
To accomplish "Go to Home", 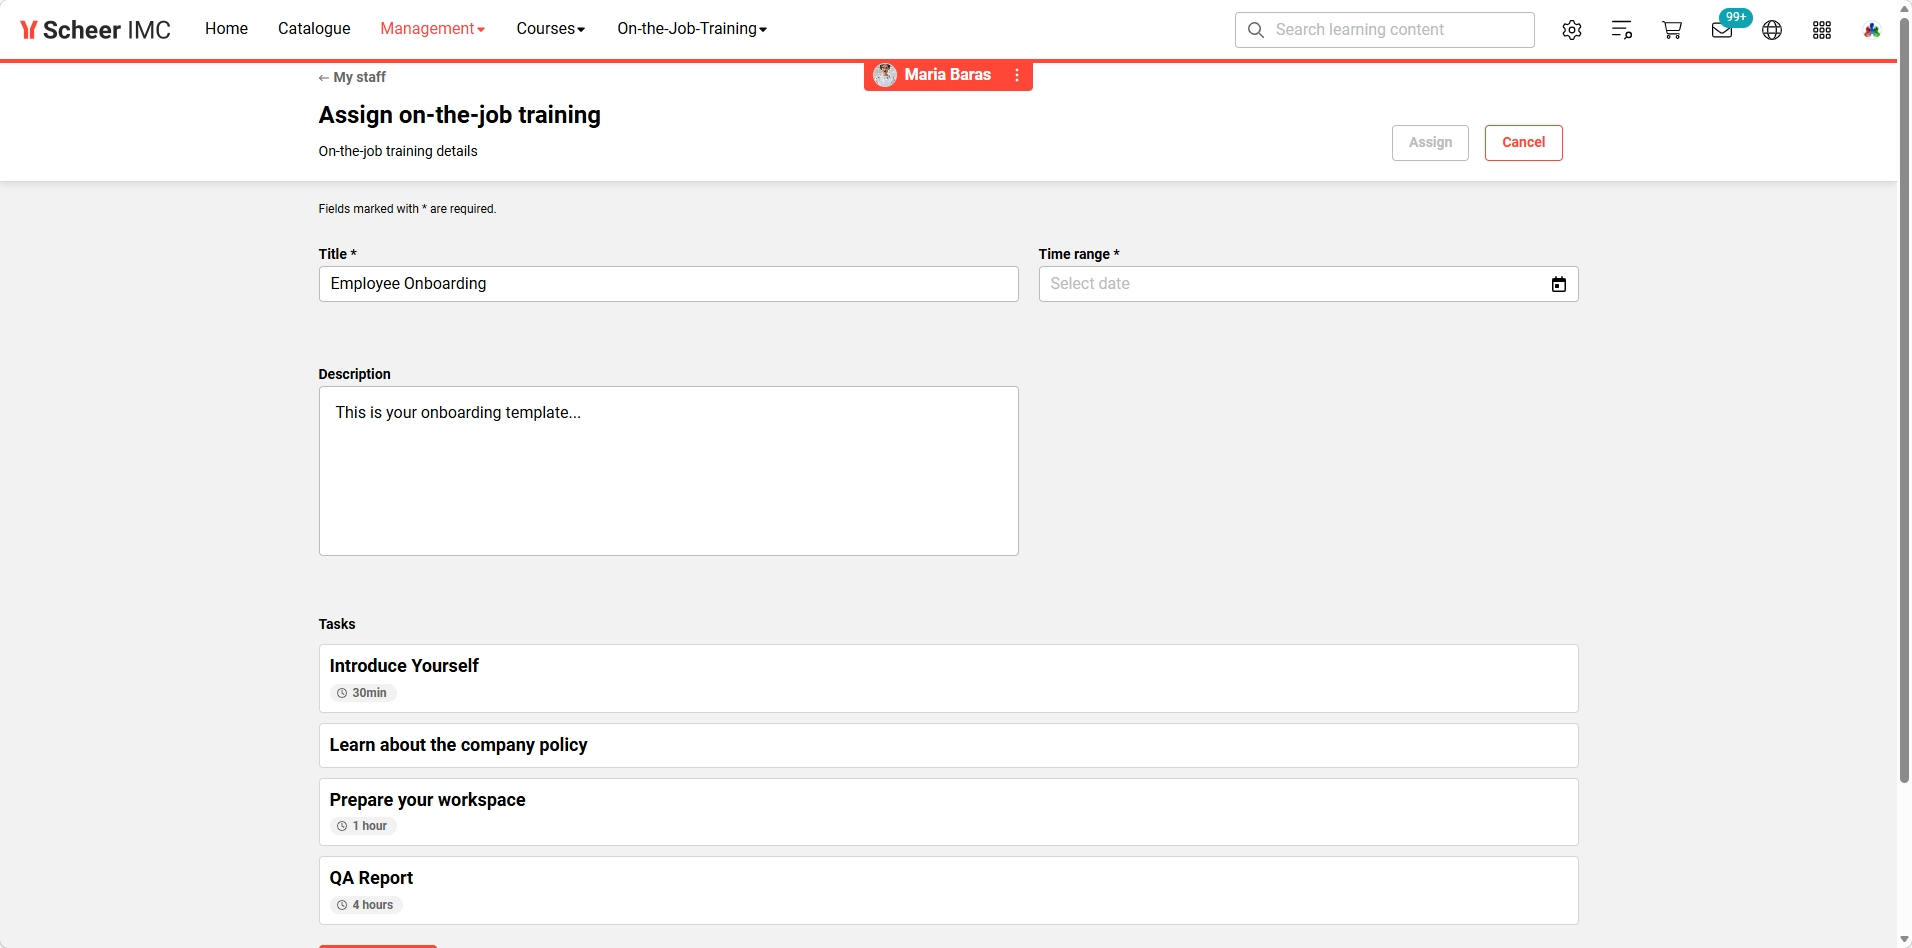I will 226,29.
